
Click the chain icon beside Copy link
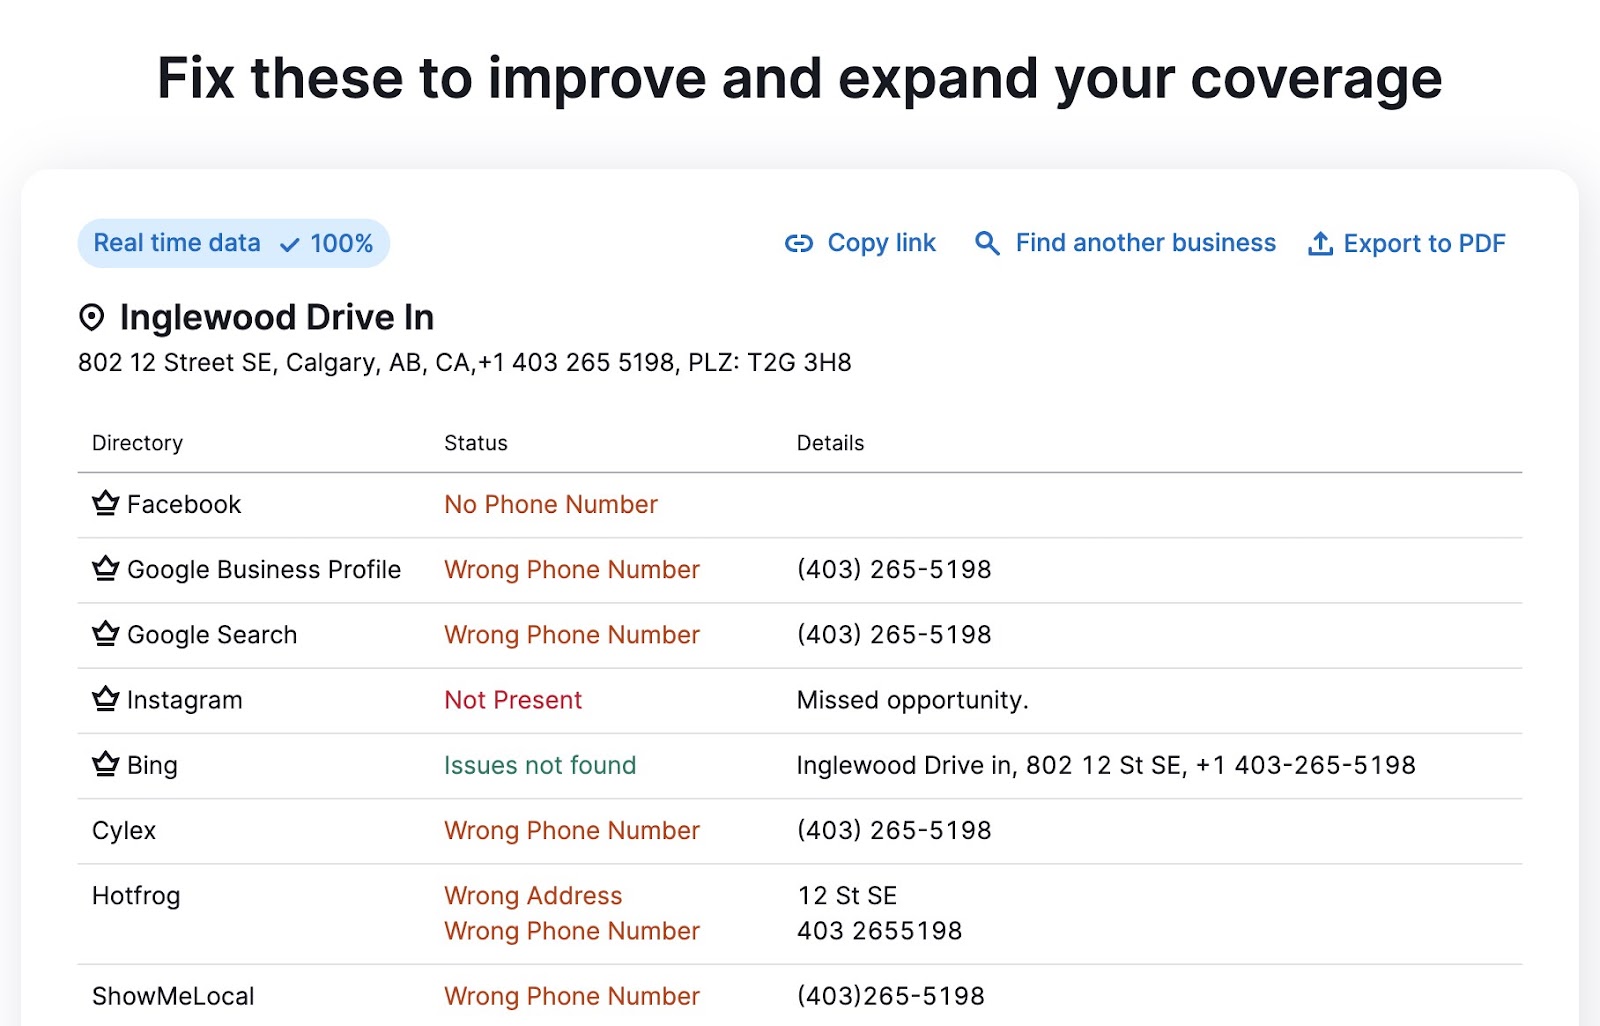[x=799, y=243]
